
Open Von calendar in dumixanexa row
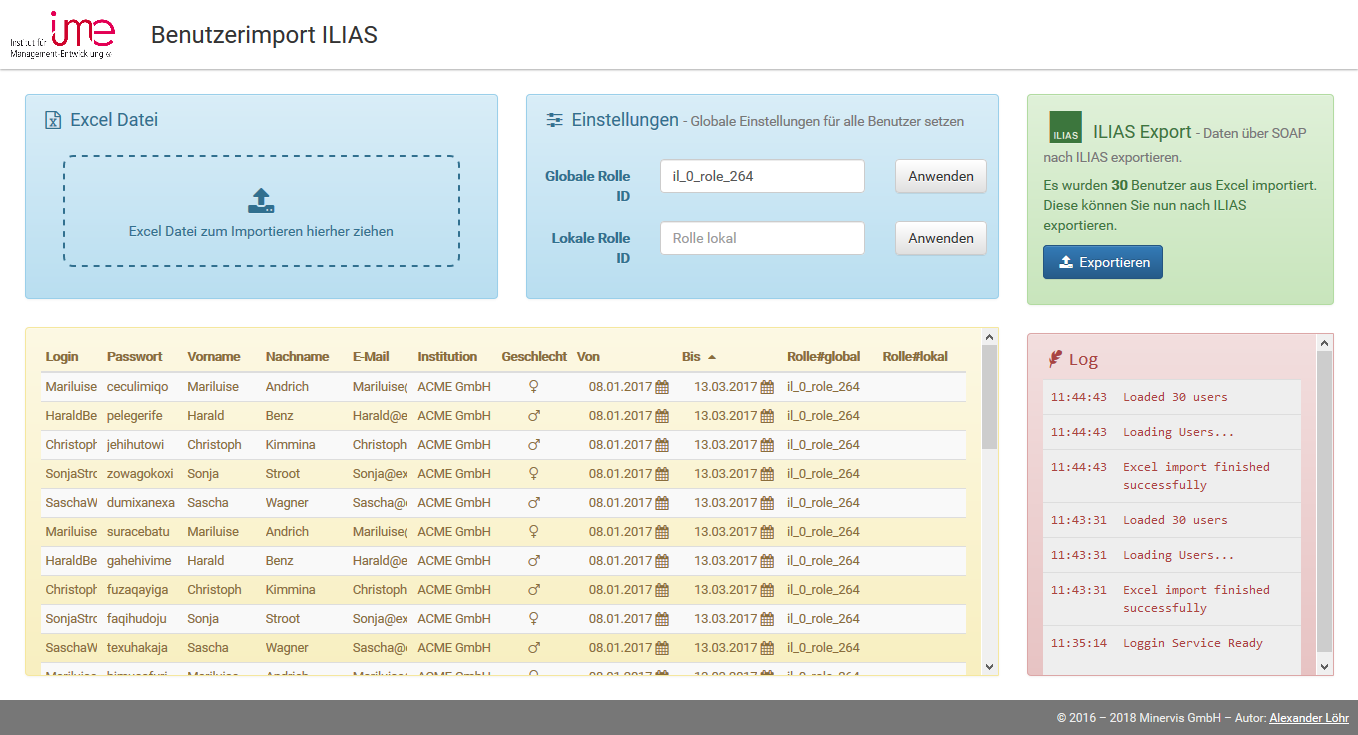[662, 503]
